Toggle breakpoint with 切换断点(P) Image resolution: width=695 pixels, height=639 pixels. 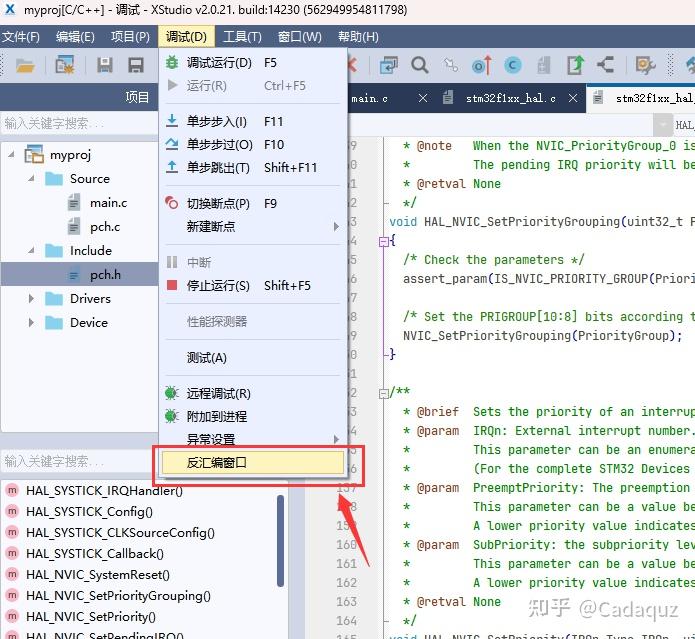tap(253, 203)
